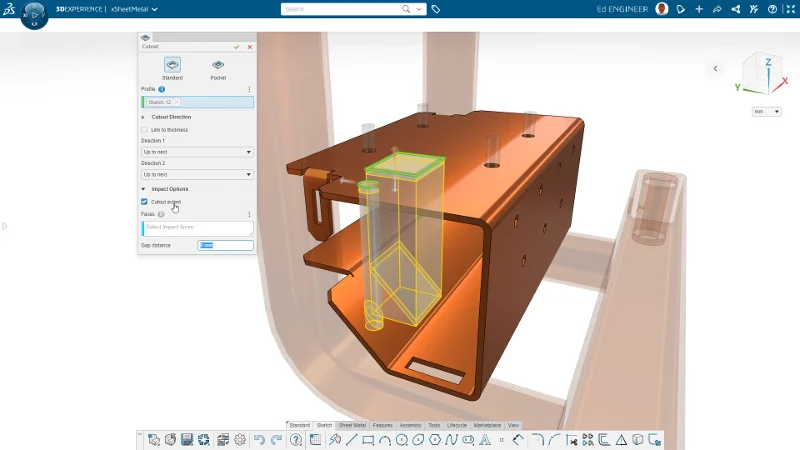Open the Direction 1 dropdown
The height and width of the screenshot is (450, 800).
click(197, 152)
